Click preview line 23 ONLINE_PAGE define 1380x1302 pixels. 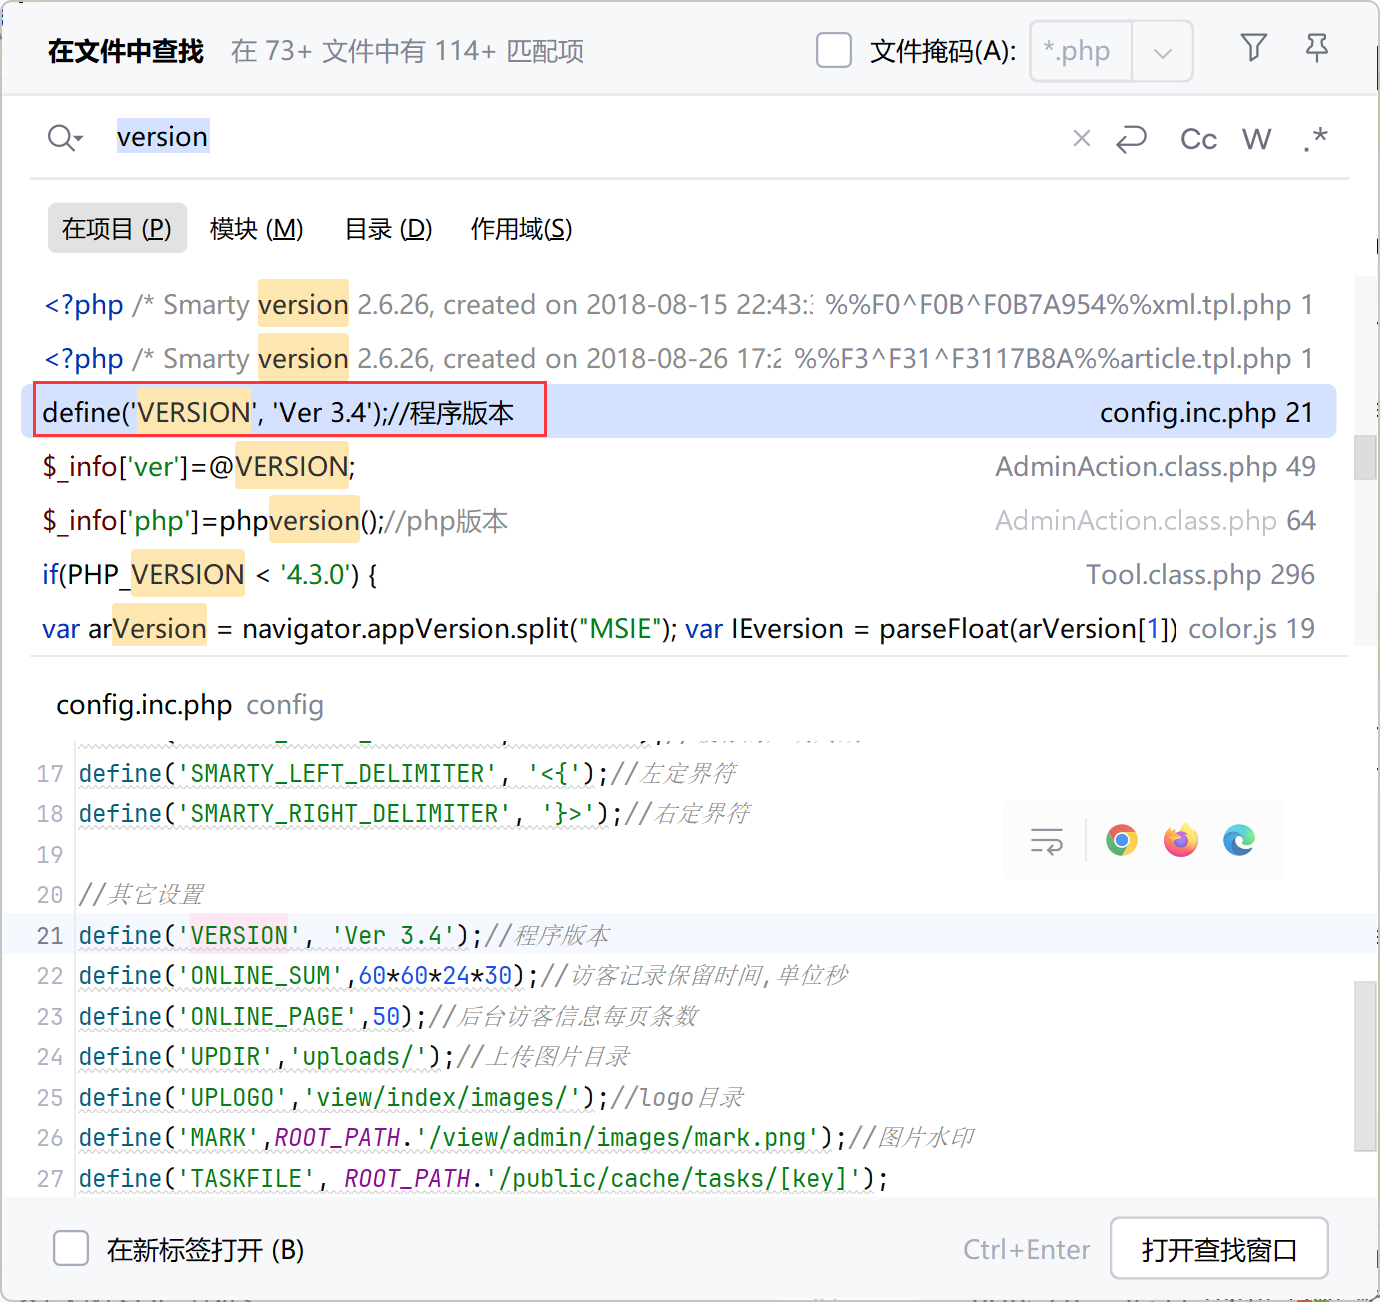tap(388, 1016)
